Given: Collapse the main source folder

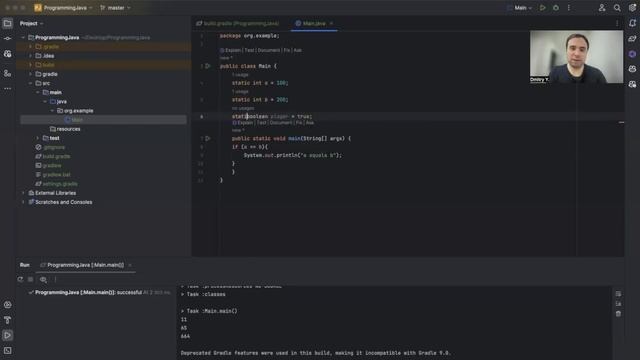Looking at the screenshot, I should coord(38,93).
